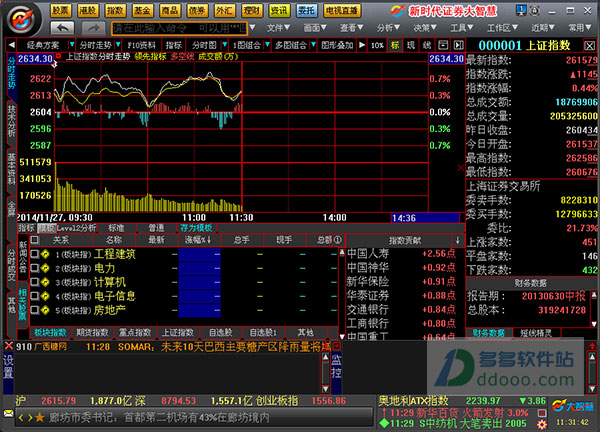
Task: Open the 分析 menu
Action: 388,28
